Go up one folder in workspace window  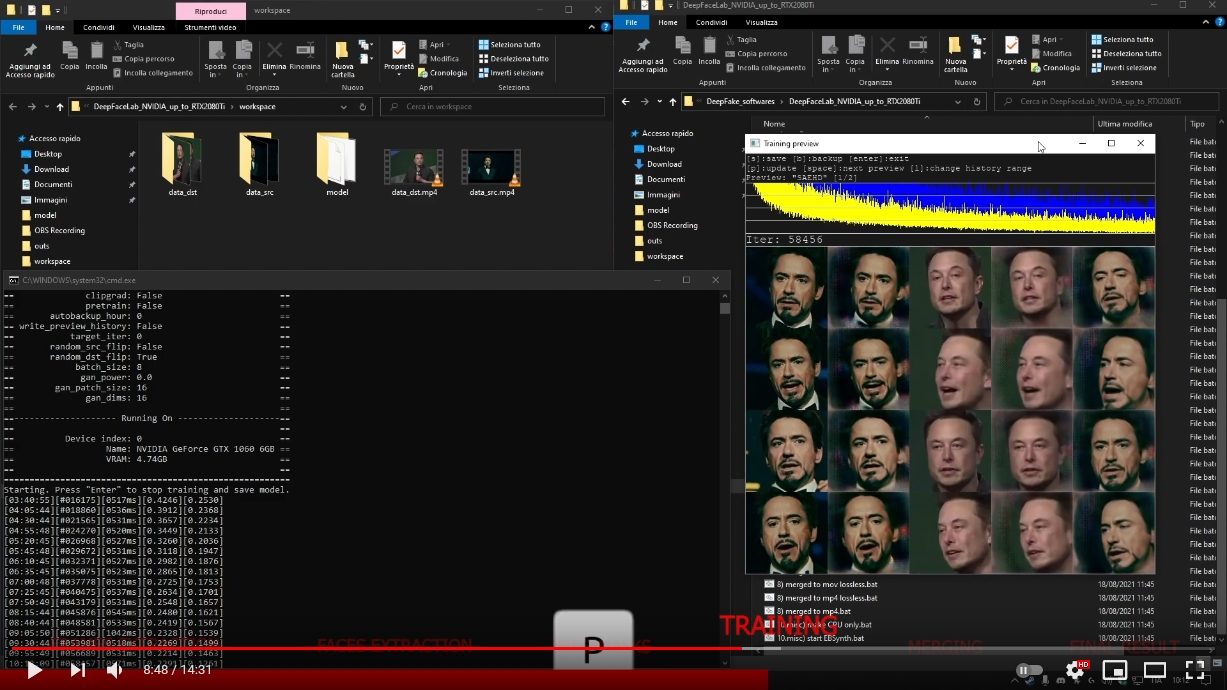pyautogui.click(x=60, y=106)
